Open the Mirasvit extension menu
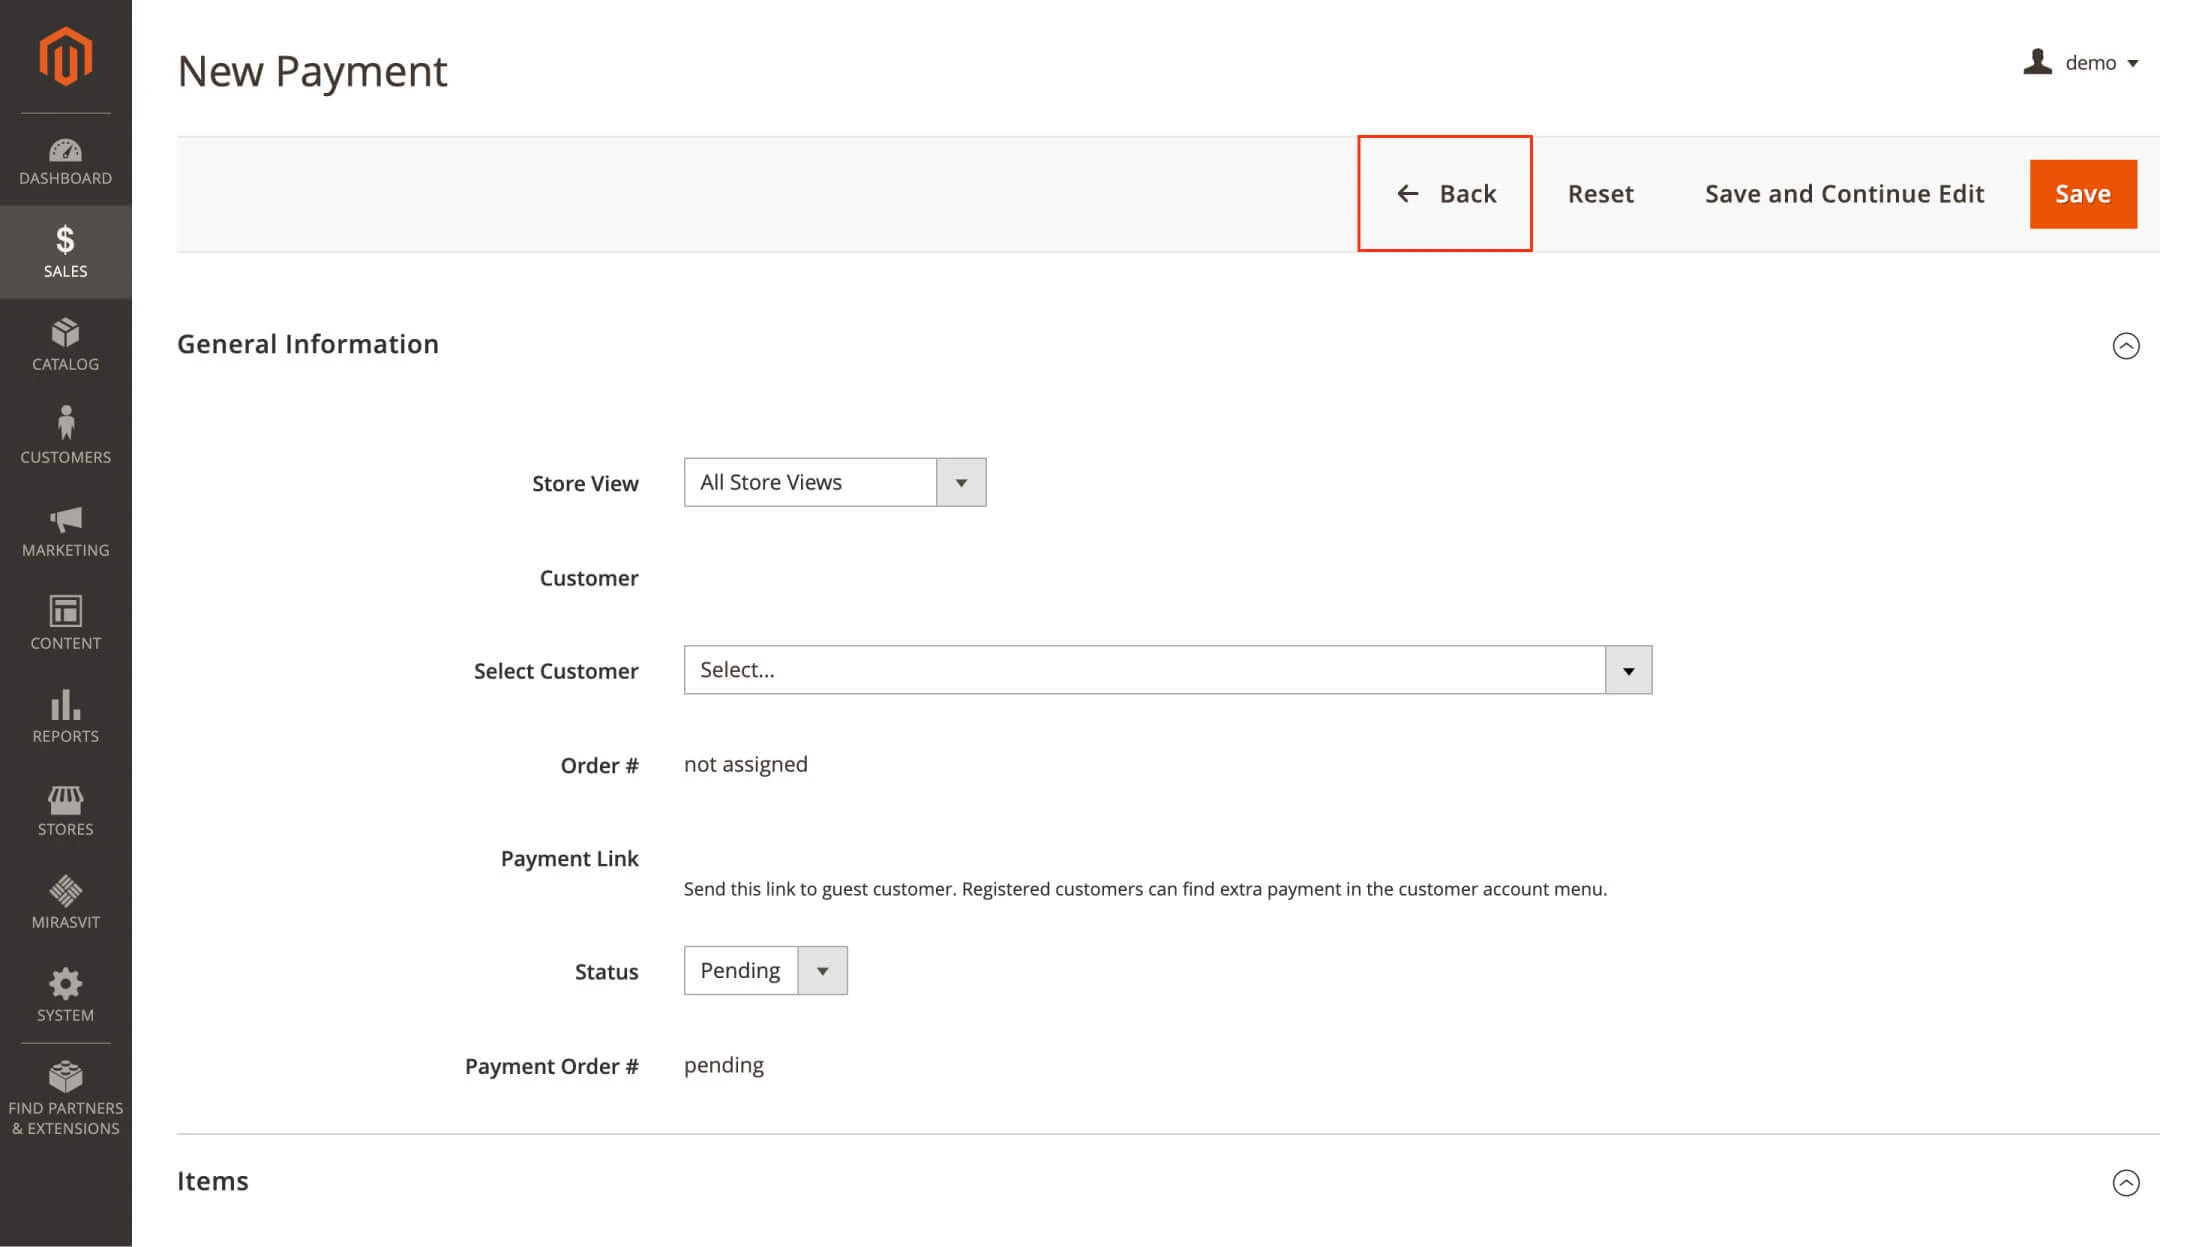This screenshot has height=1247, width=2205. [65, 898]
